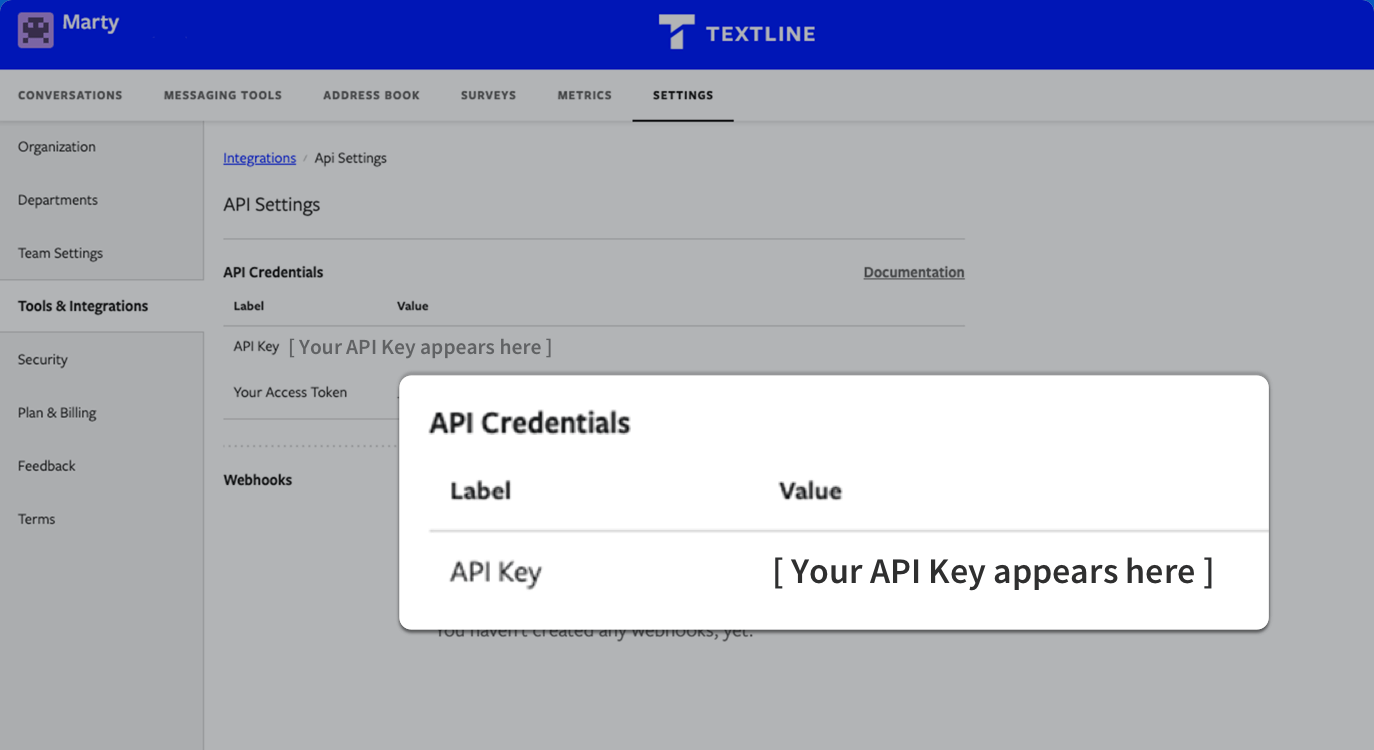Image resolution: width=1374 pixels, height=750 pixels.
Task: Click the API Key value in the callout
Action: 993,571
